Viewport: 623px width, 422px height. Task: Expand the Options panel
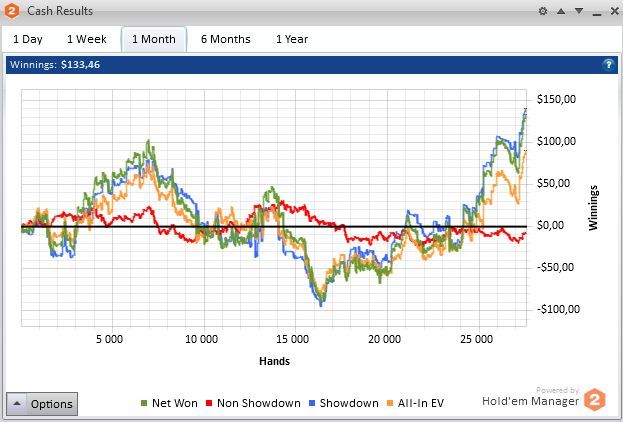click(42, 404)
